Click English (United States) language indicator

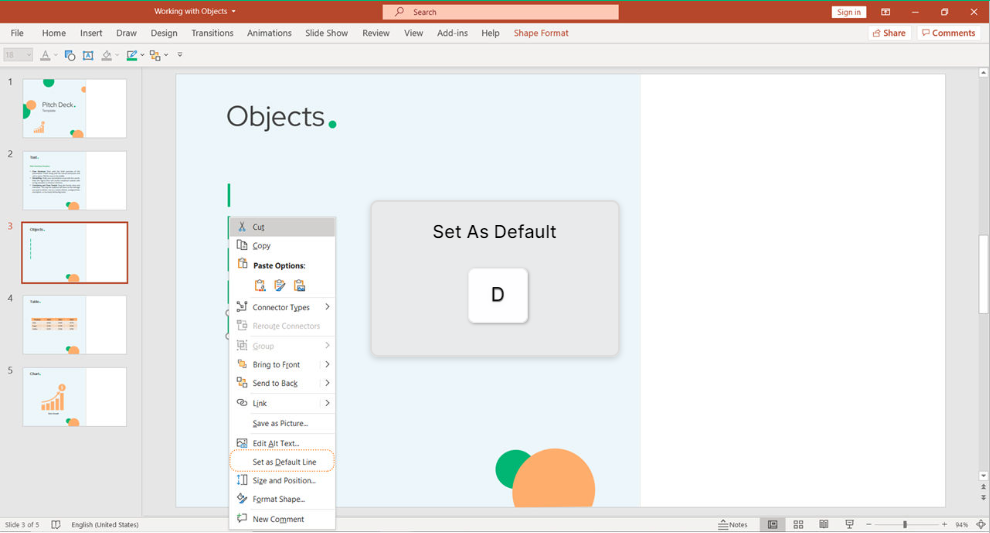click(105, 525)
